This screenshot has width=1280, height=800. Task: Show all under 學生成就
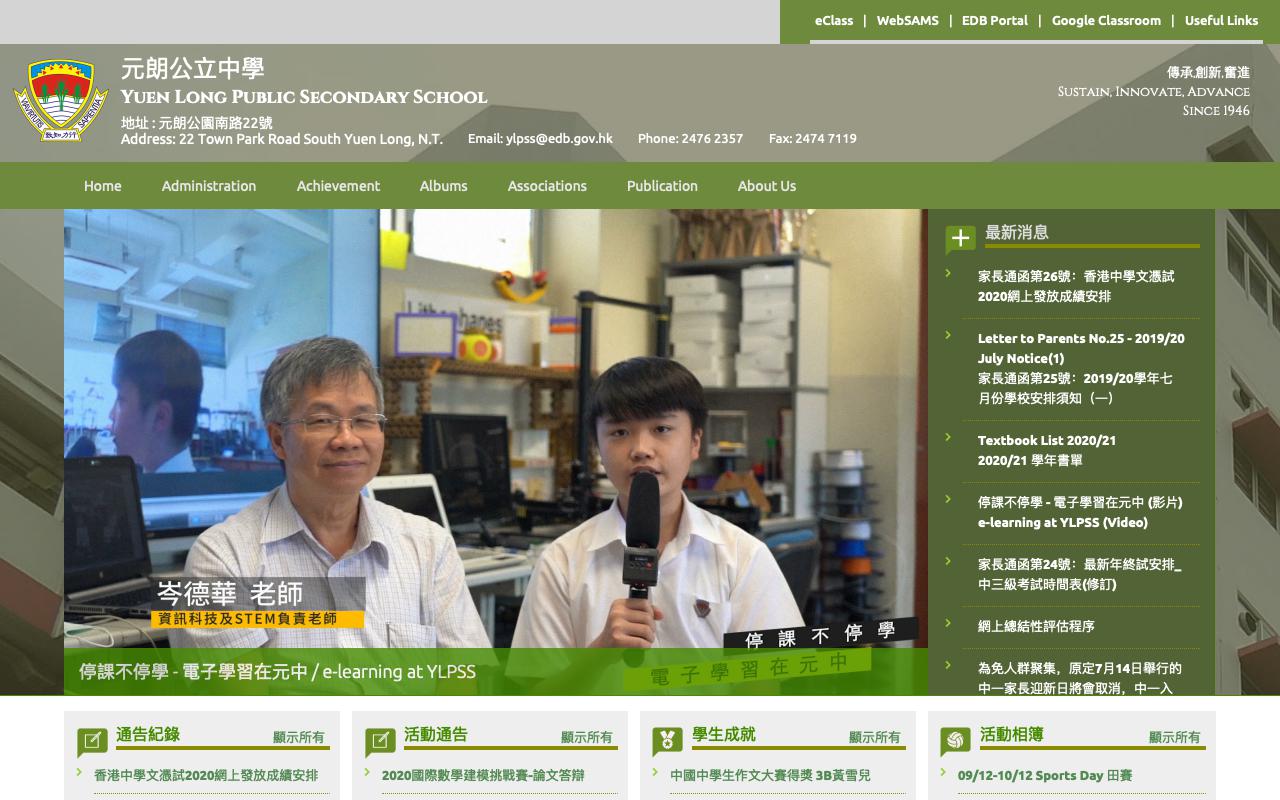pyautogui.click(x=875, y=737)
